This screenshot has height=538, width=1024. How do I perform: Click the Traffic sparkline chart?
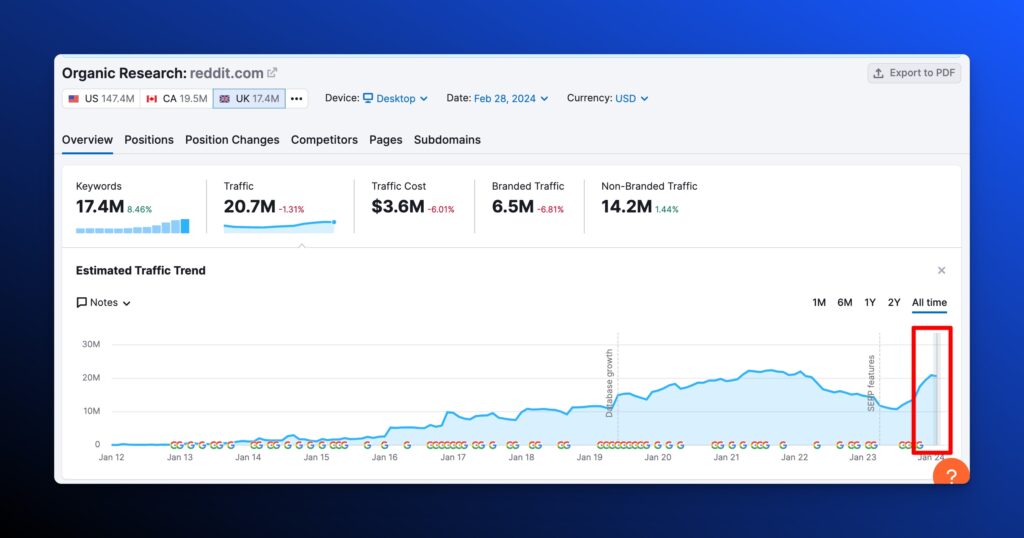pos(279,226)
